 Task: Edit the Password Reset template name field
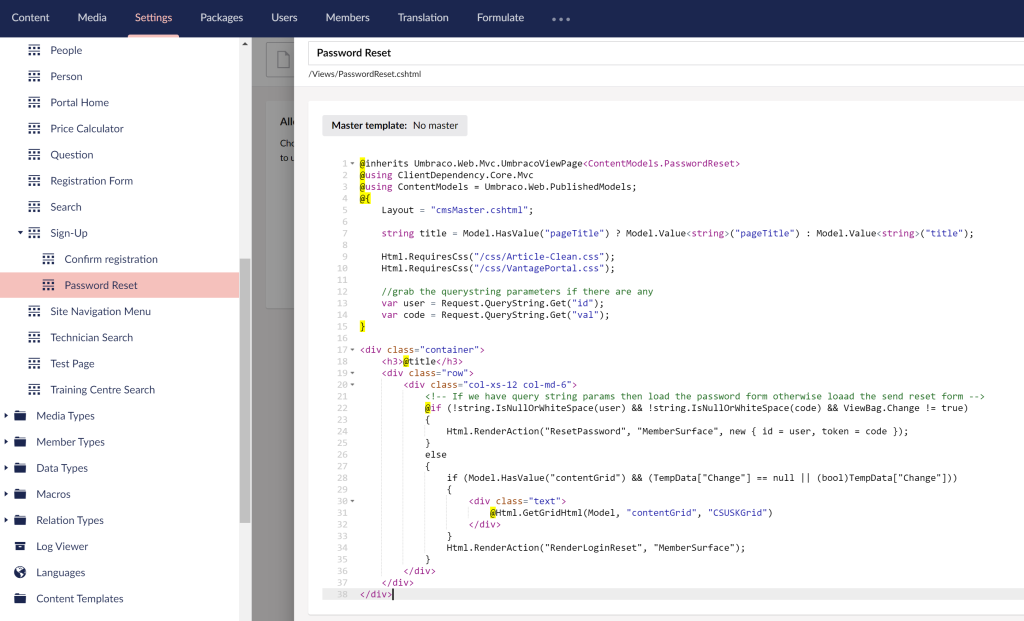[x=666, y=53]
